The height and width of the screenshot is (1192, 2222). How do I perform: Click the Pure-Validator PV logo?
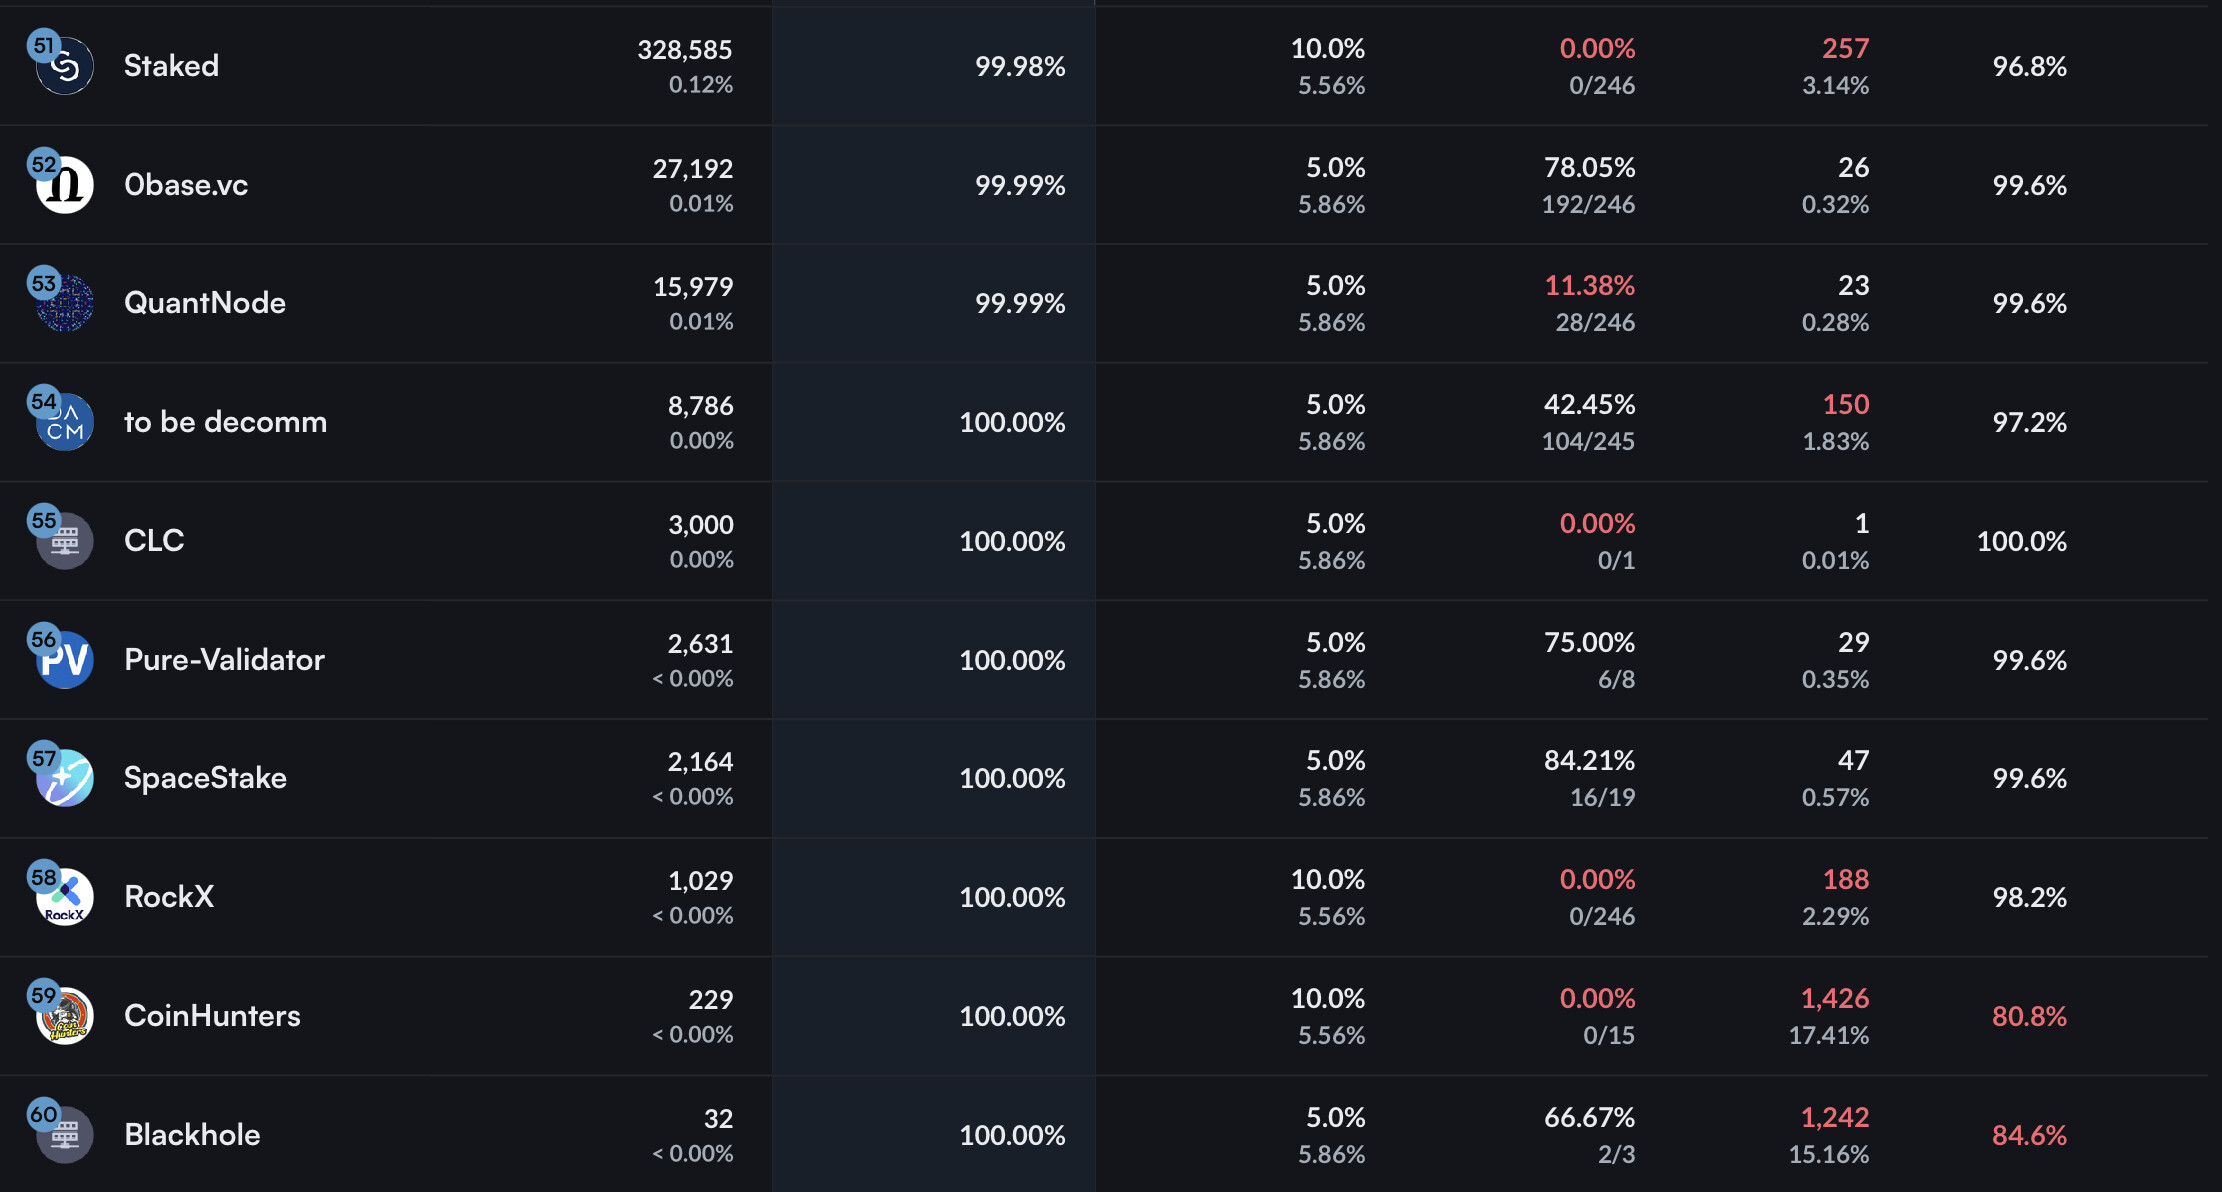[65, 661]
